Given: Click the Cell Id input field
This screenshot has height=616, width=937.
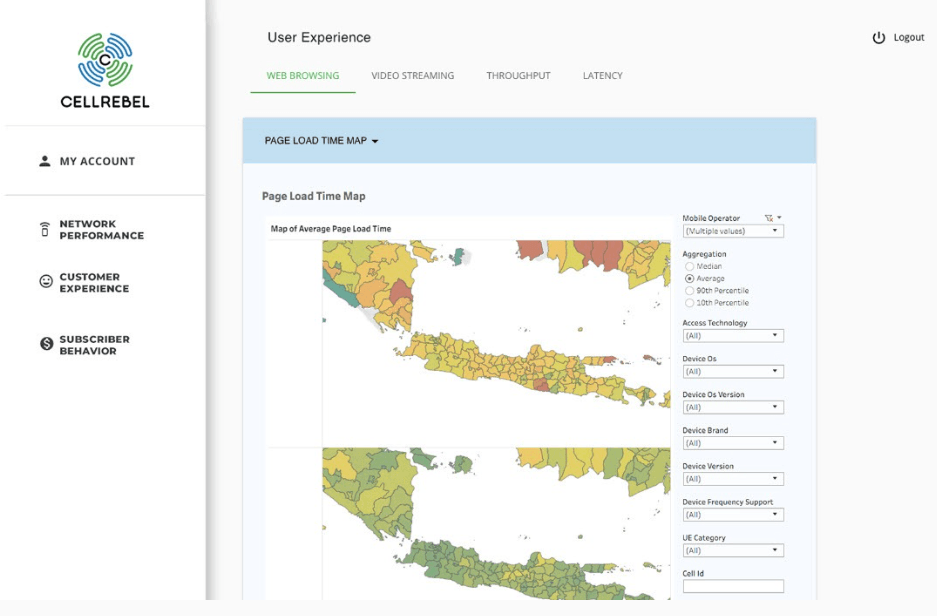Looking at the screenshot, I should [732, 586].
